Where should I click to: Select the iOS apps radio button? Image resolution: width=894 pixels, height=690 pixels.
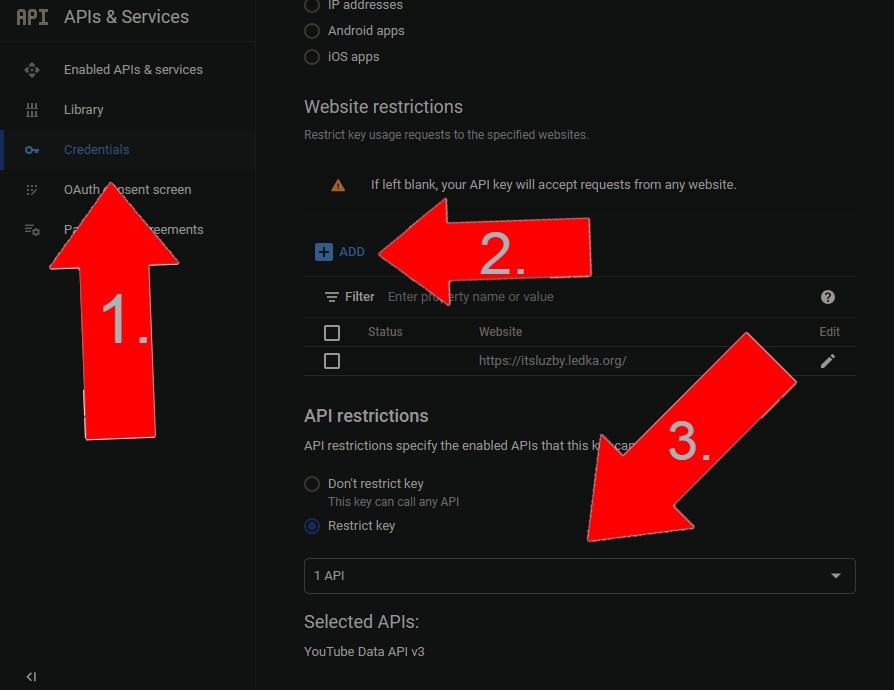coord(312,57)
